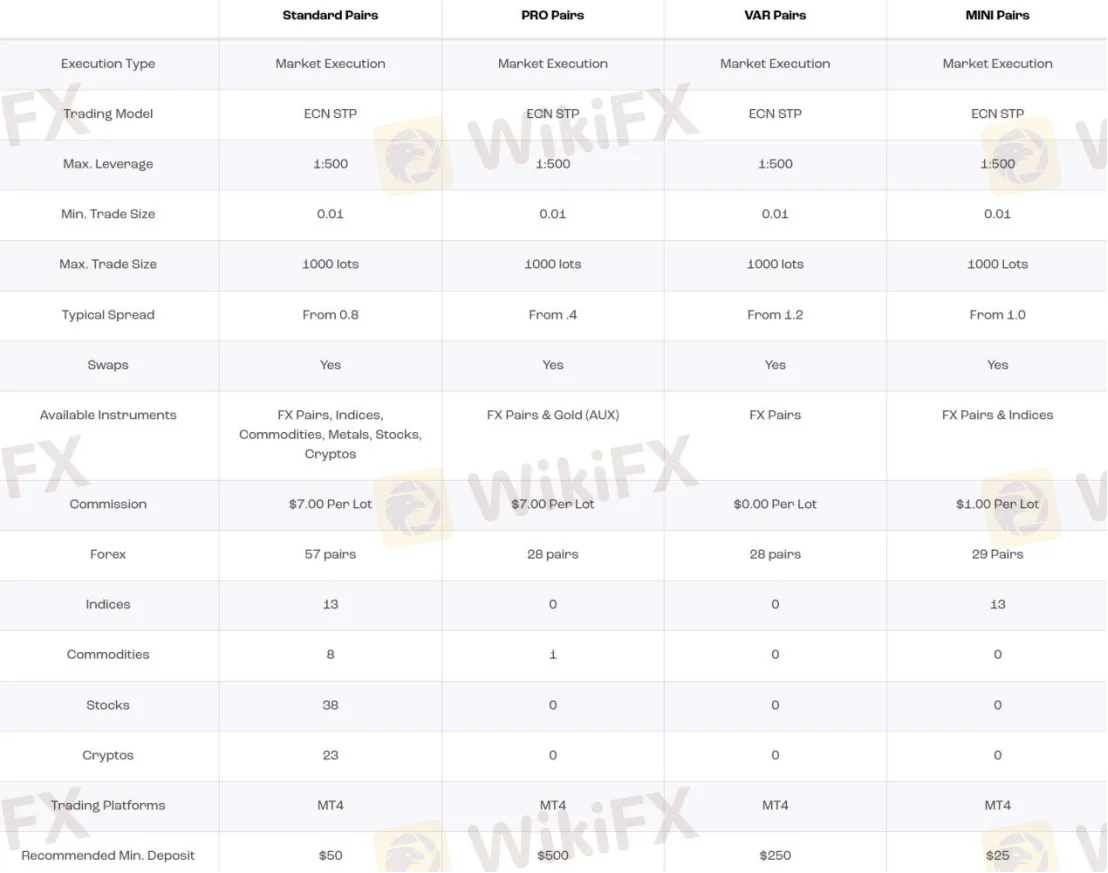Select the PRO Pairs column header
The image size is (1108, 873).
[553, 16]
